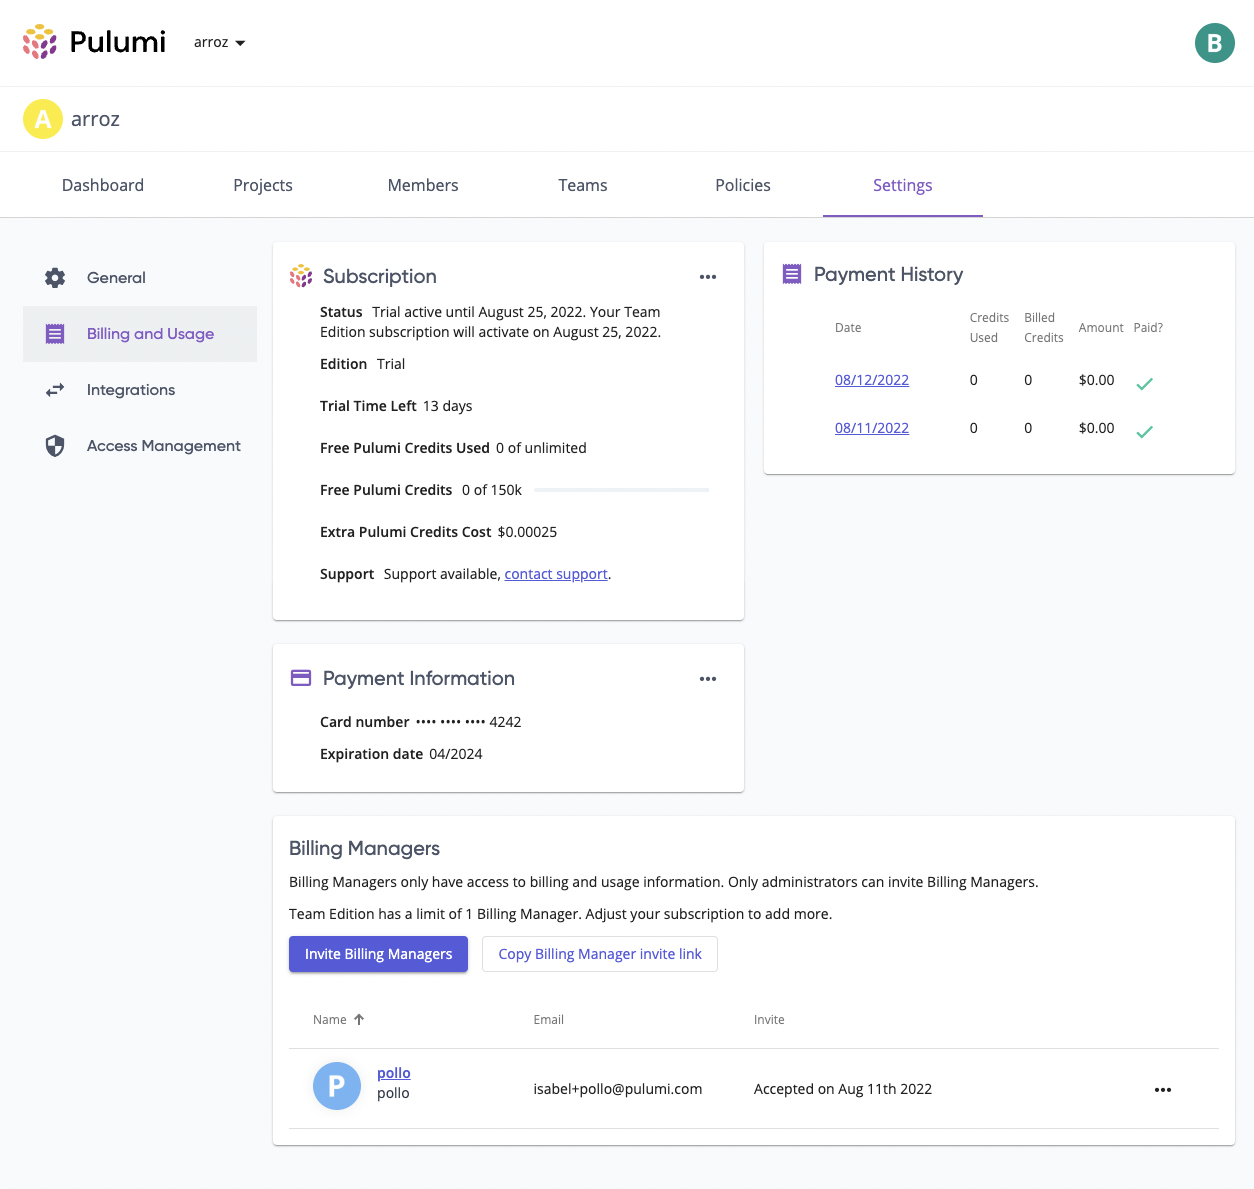Open the pollo user profile link
Image resolution: width=1254 pixels, height=1189 pixels.
tap(394, 1073)
